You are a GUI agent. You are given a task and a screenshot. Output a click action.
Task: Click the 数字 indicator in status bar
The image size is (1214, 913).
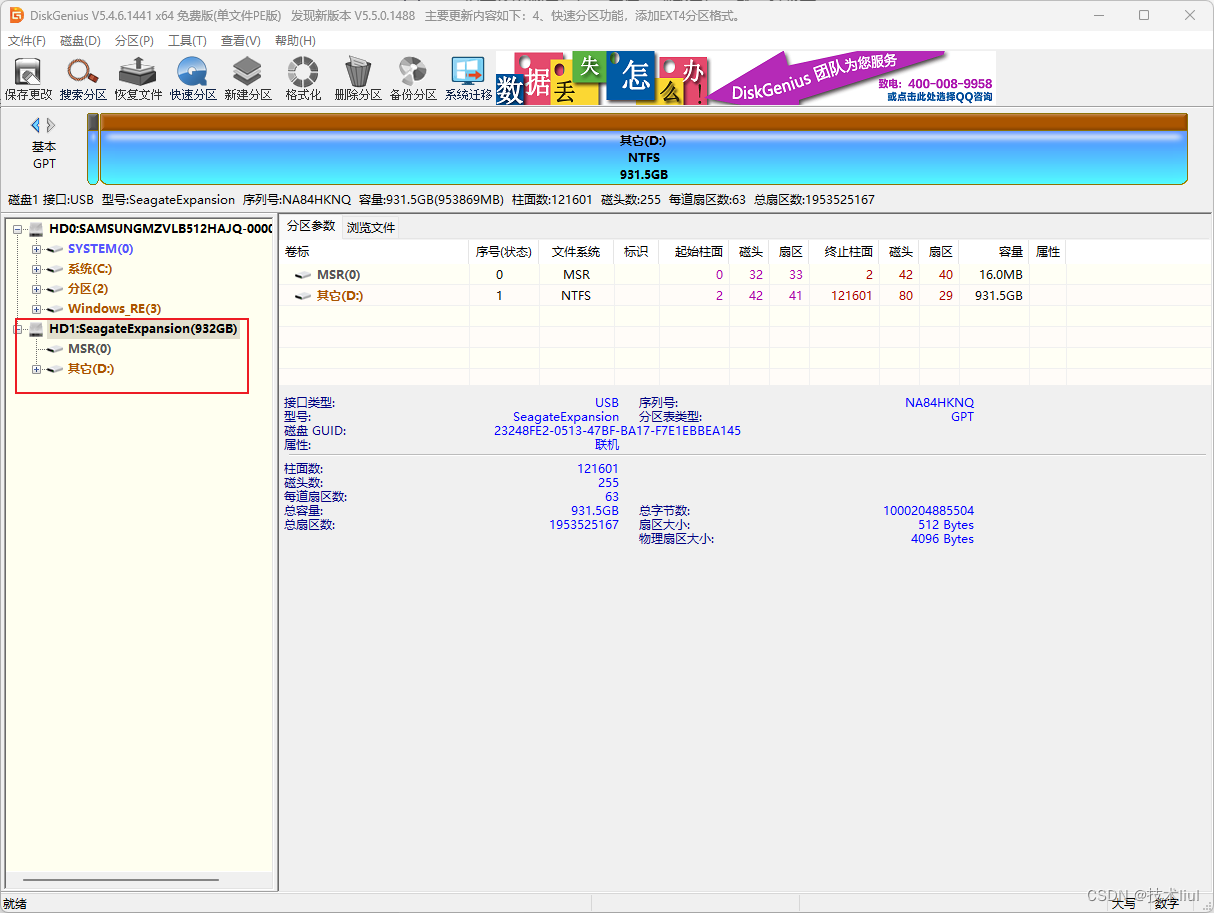coord(1166,904)
